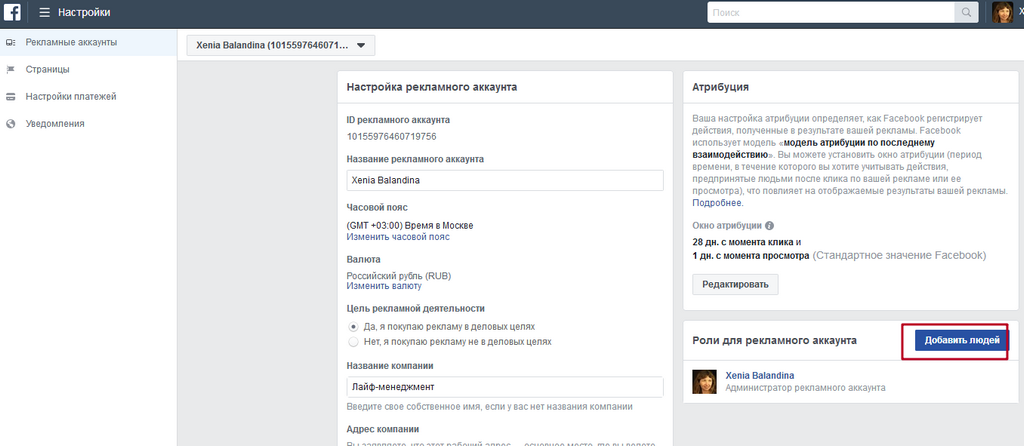
Task: Click Xenia Balandina avatar in roles list
Action: (705, 381)
